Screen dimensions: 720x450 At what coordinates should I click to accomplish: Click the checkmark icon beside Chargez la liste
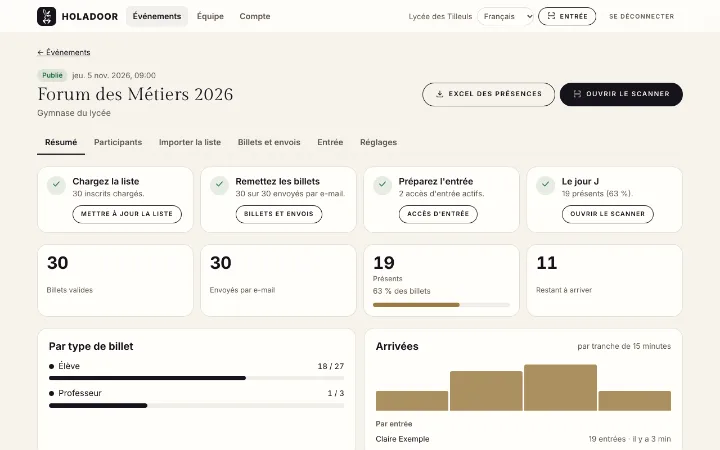(56, 185)
